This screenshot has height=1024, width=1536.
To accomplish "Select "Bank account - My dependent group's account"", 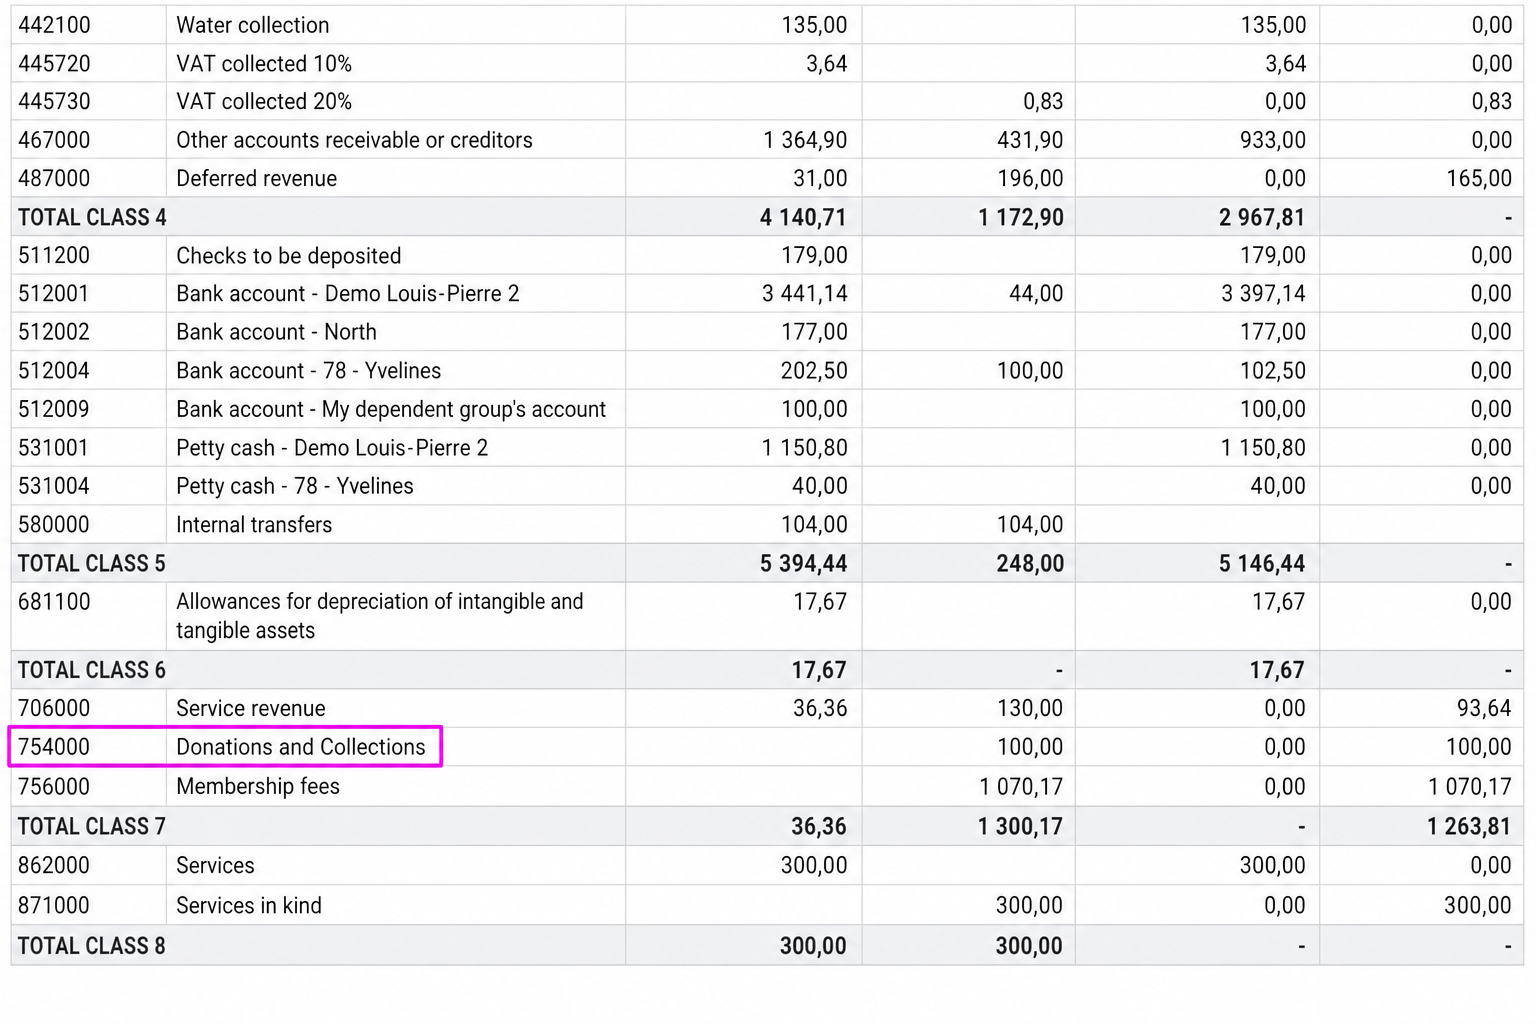I will [391, 410].
